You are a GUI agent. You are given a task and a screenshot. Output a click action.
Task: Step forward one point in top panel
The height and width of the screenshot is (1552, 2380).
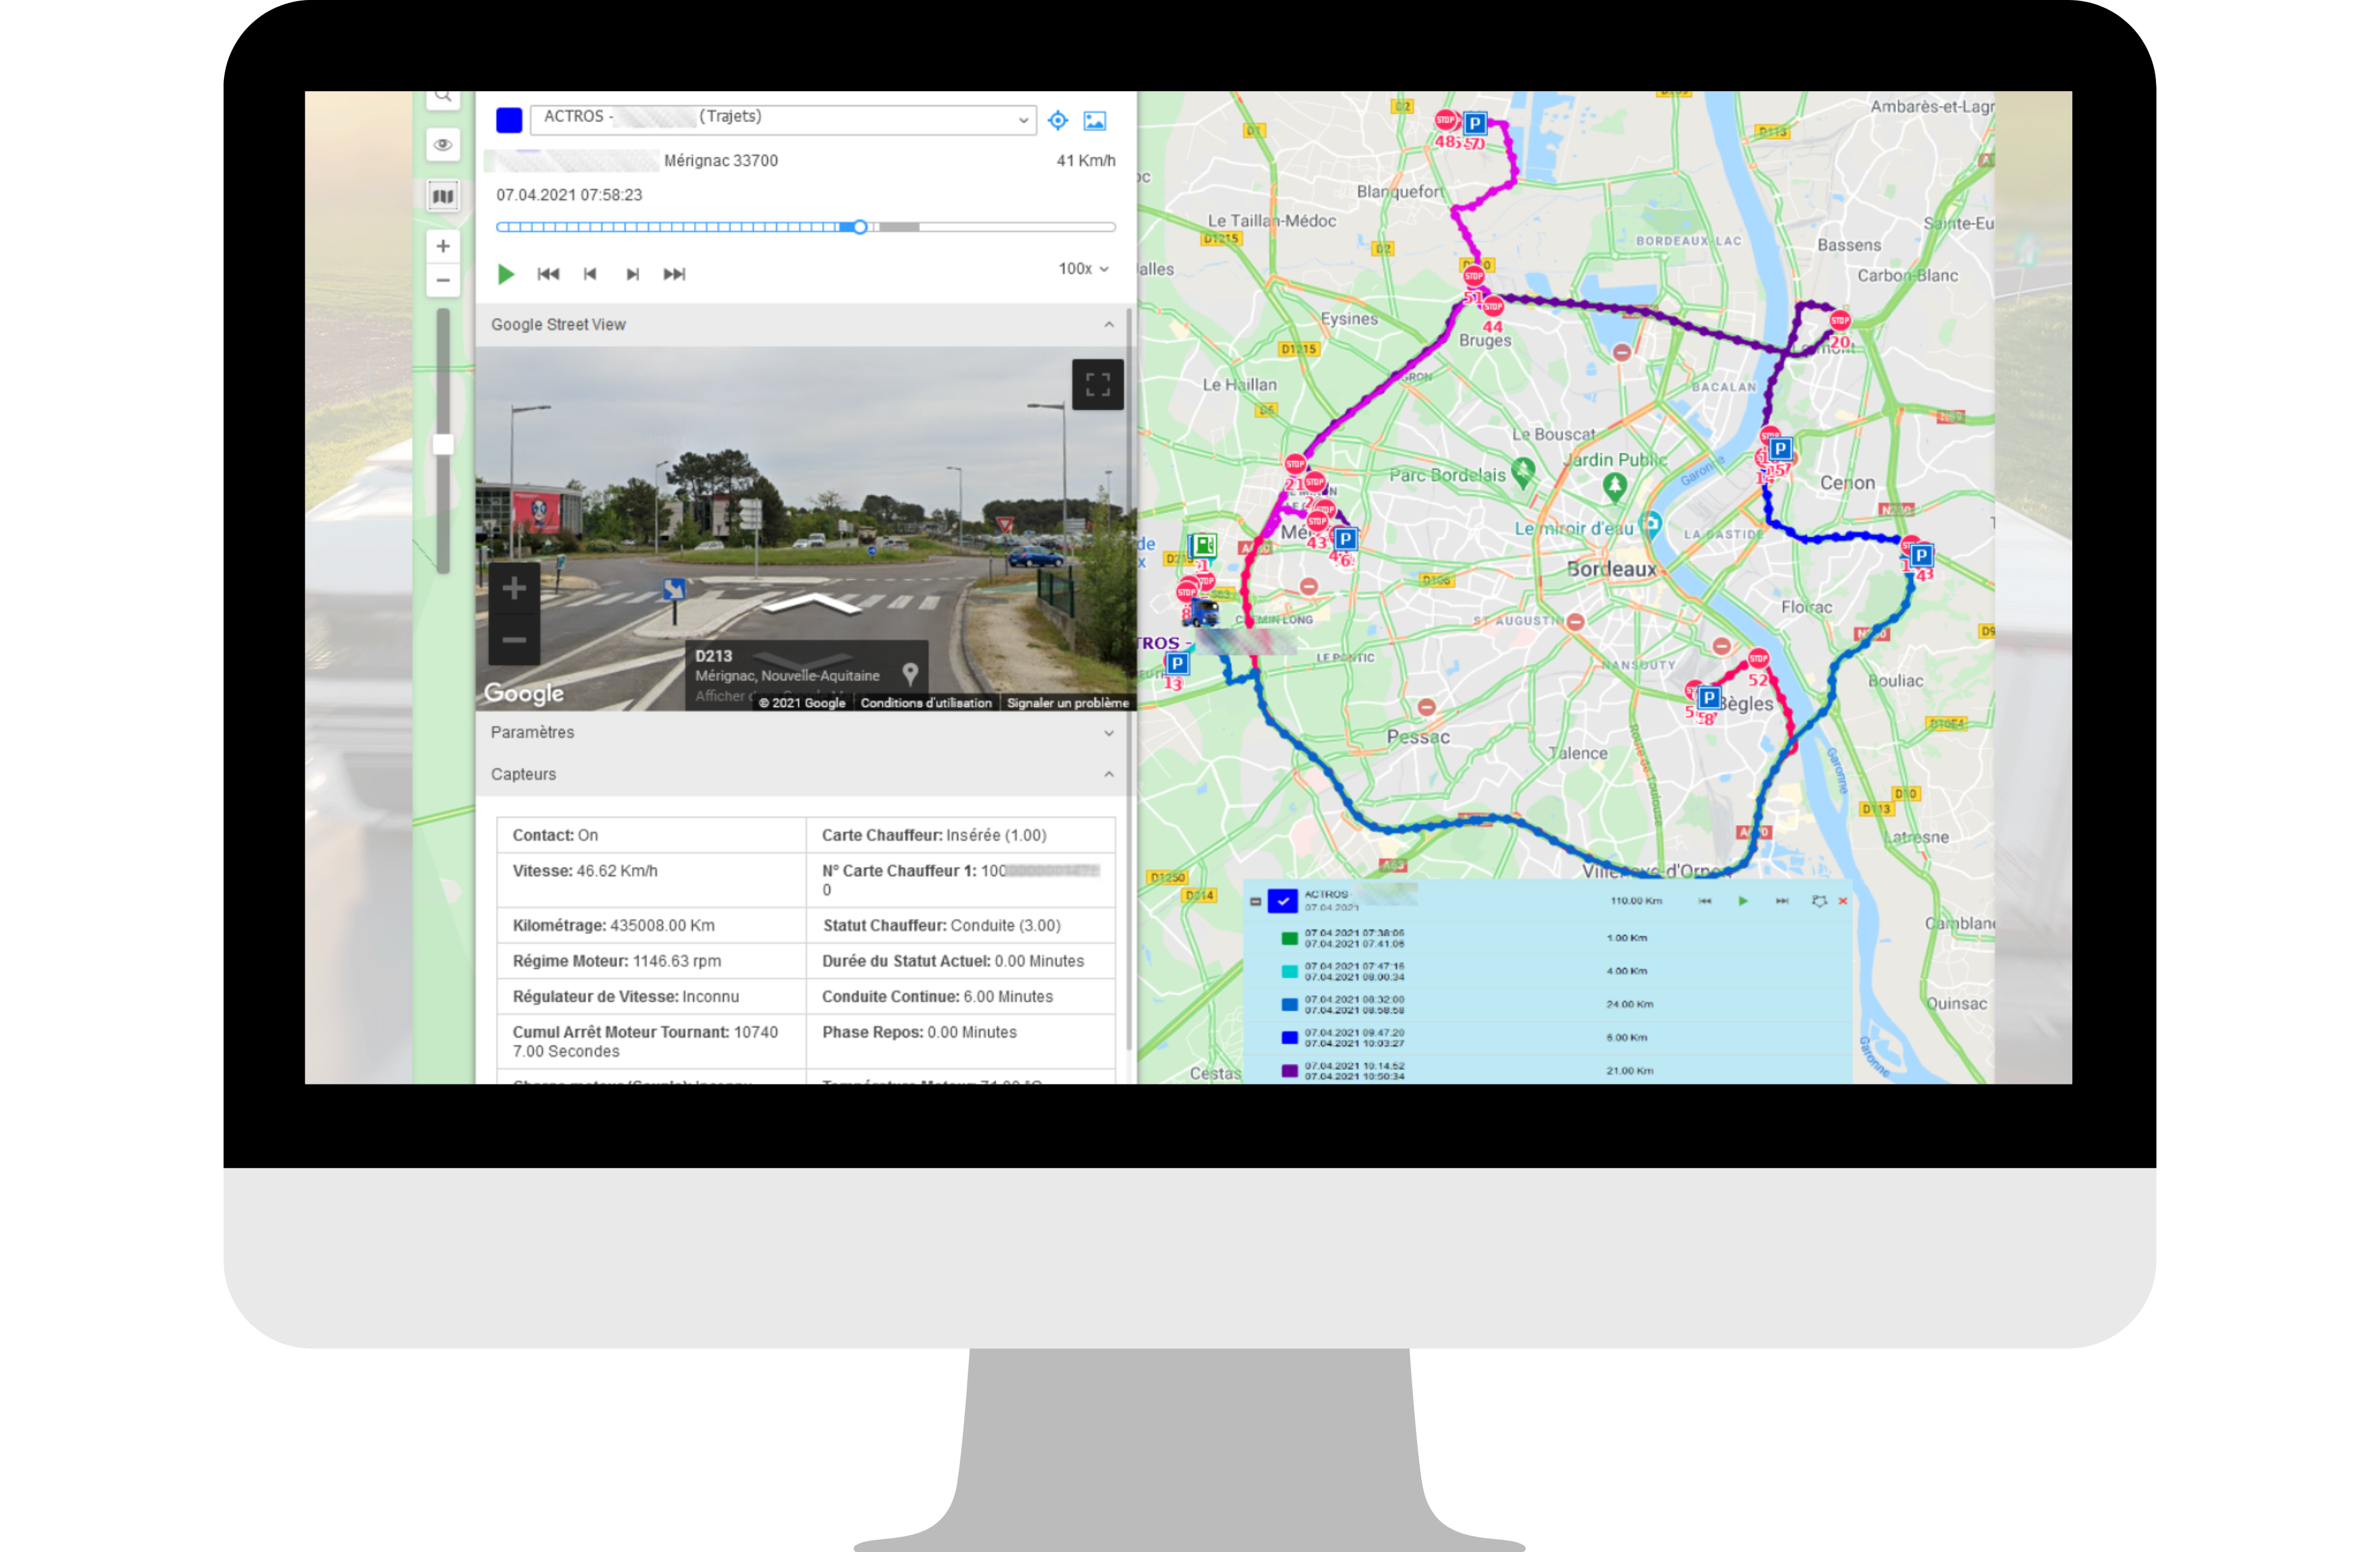[632, 274]
